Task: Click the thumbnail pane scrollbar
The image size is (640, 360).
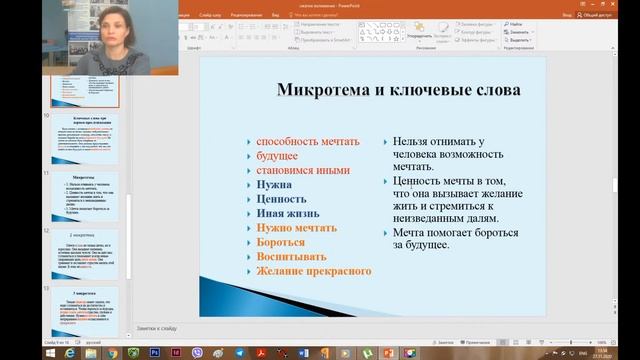Action: pyautogui.click(x=129, y=236)
